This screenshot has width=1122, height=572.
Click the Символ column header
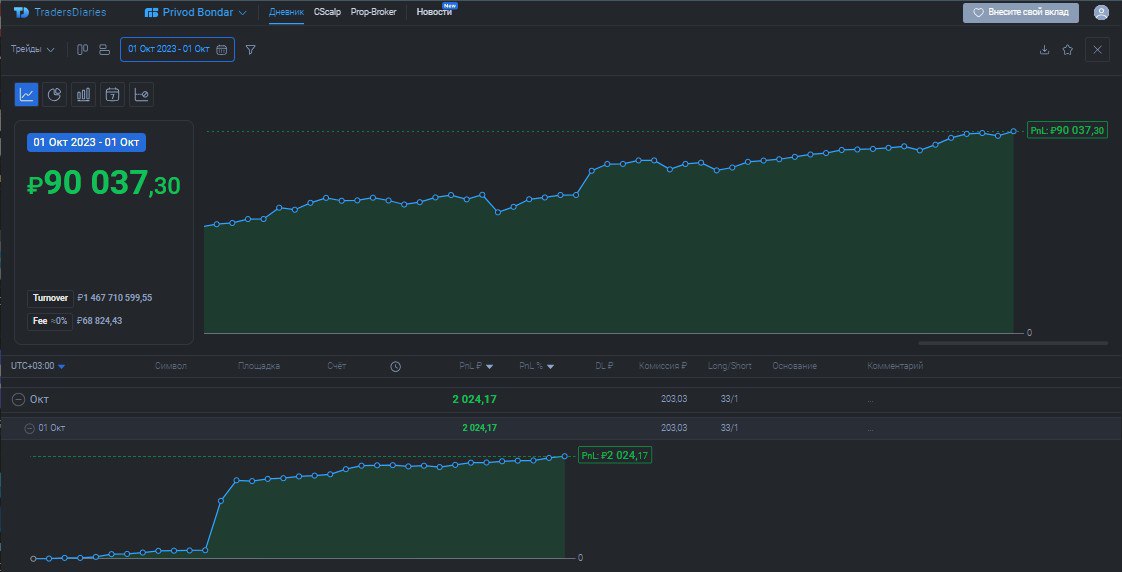(170, 367)
